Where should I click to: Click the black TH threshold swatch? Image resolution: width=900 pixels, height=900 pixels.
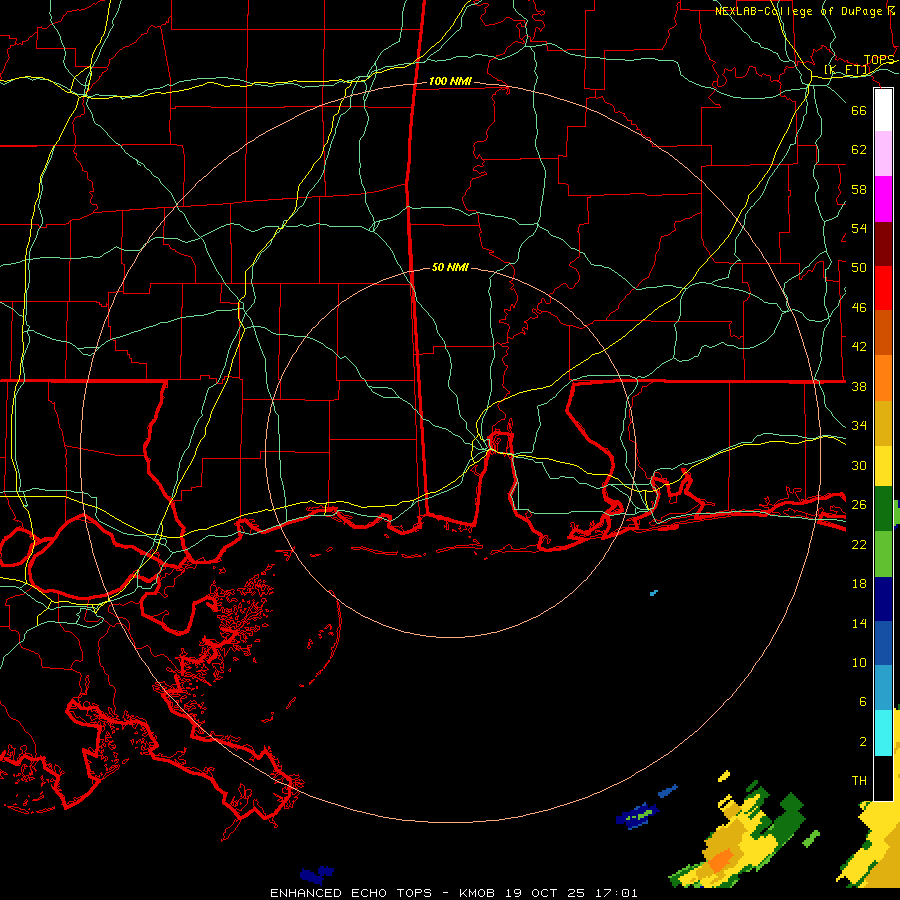pos(883,778)
